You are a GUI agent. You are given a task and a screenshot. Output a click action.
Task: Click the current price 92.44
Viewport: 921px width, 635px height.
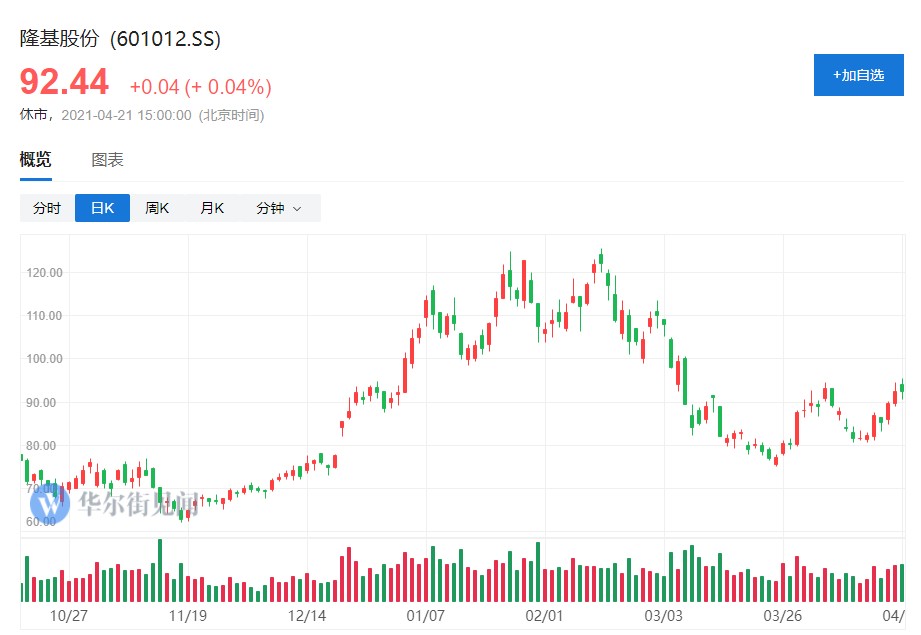click(65, 82)
